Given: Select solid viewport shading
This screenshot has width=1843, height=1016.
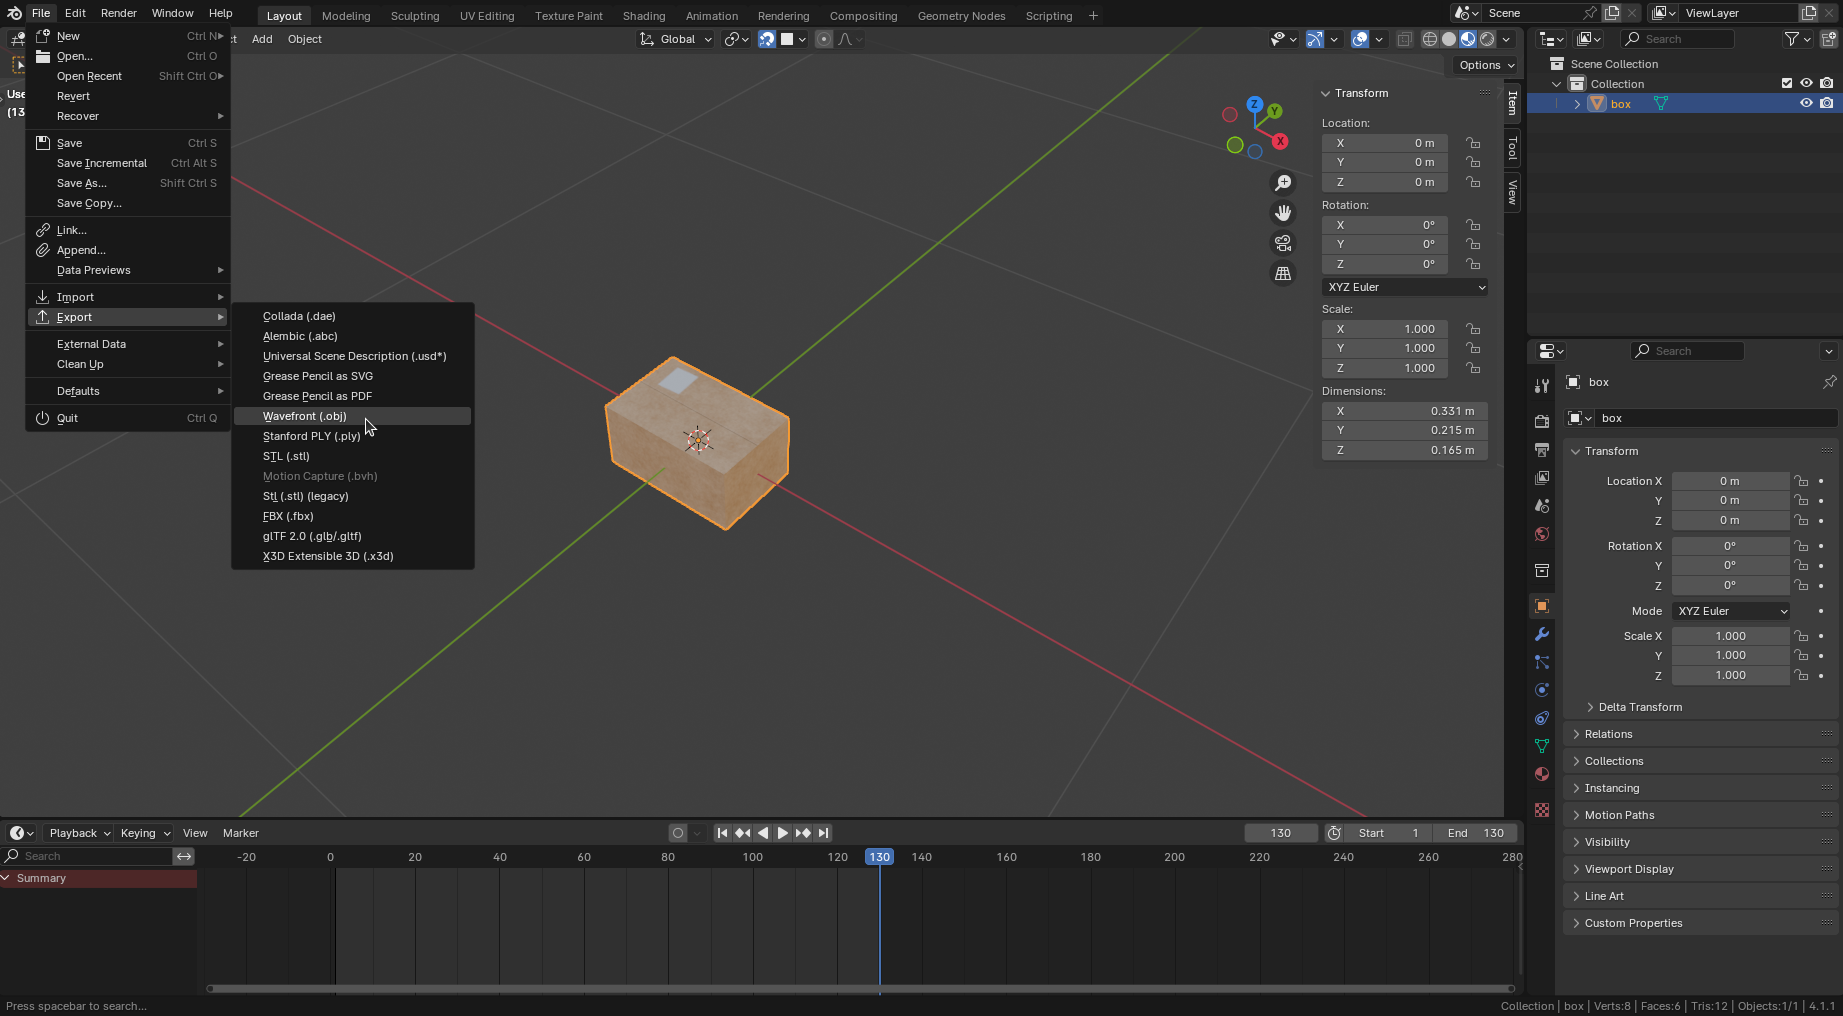Looking at the screenshot, I should pyautogui.click(x=1449, y=39).
